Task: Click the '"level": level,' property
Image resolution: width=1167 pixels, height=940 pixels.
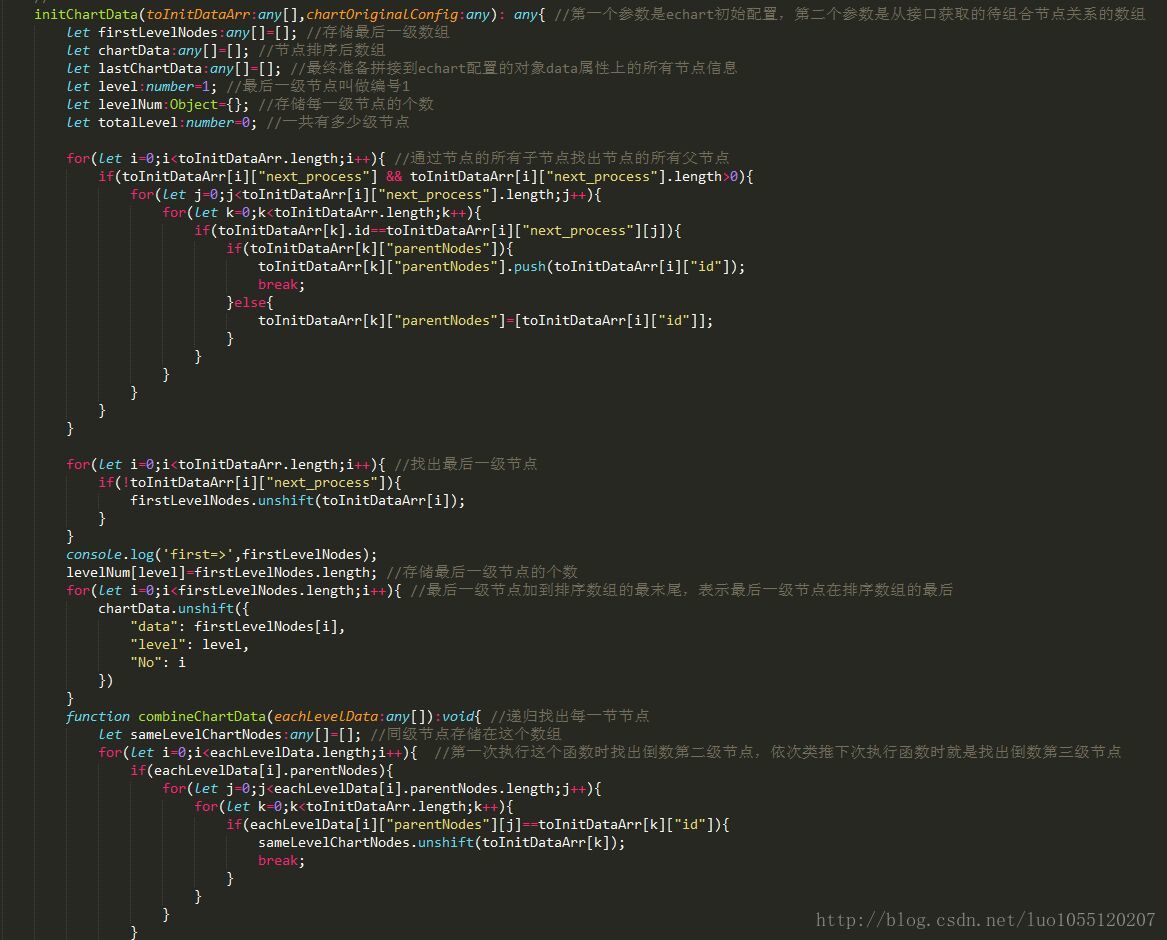Action: click(190, 645)
